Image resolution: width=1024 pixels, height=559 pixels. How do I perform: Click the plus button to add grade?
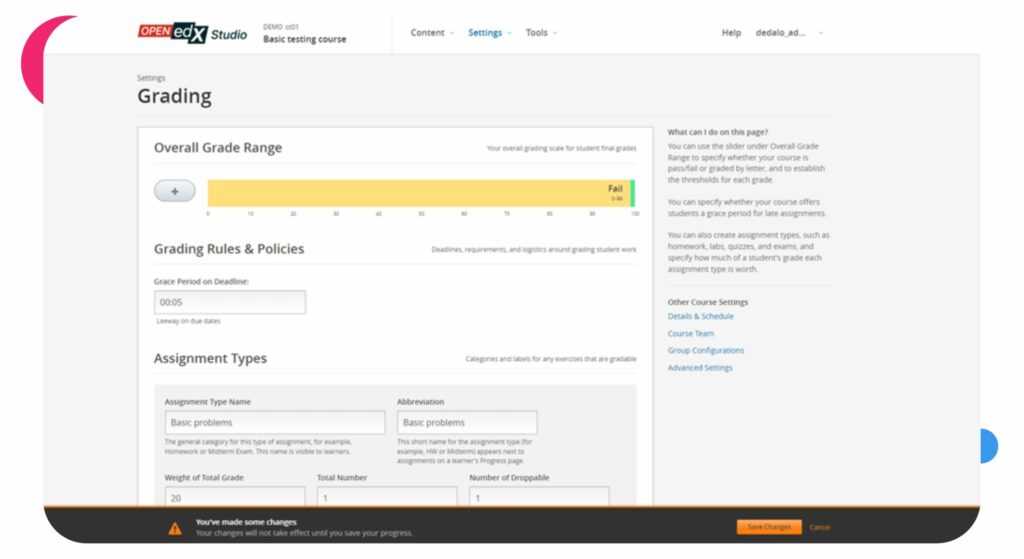[175, 191]
